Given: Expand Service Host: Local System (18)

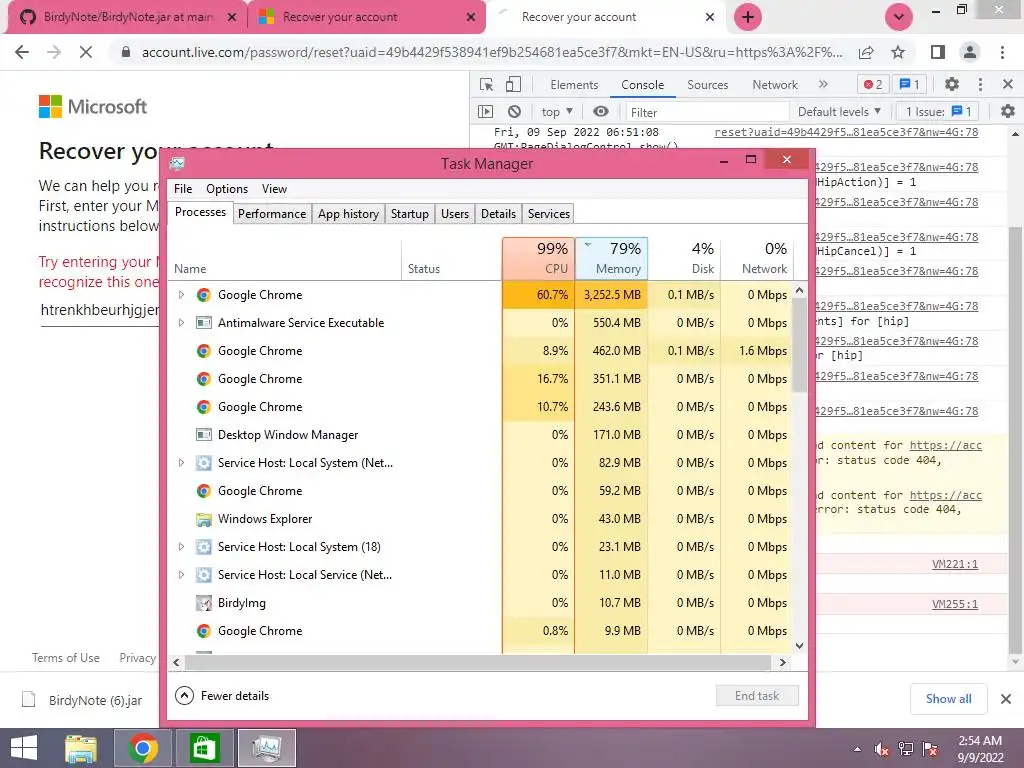Looking at the screenshot, I should click(x=182, y=547).
